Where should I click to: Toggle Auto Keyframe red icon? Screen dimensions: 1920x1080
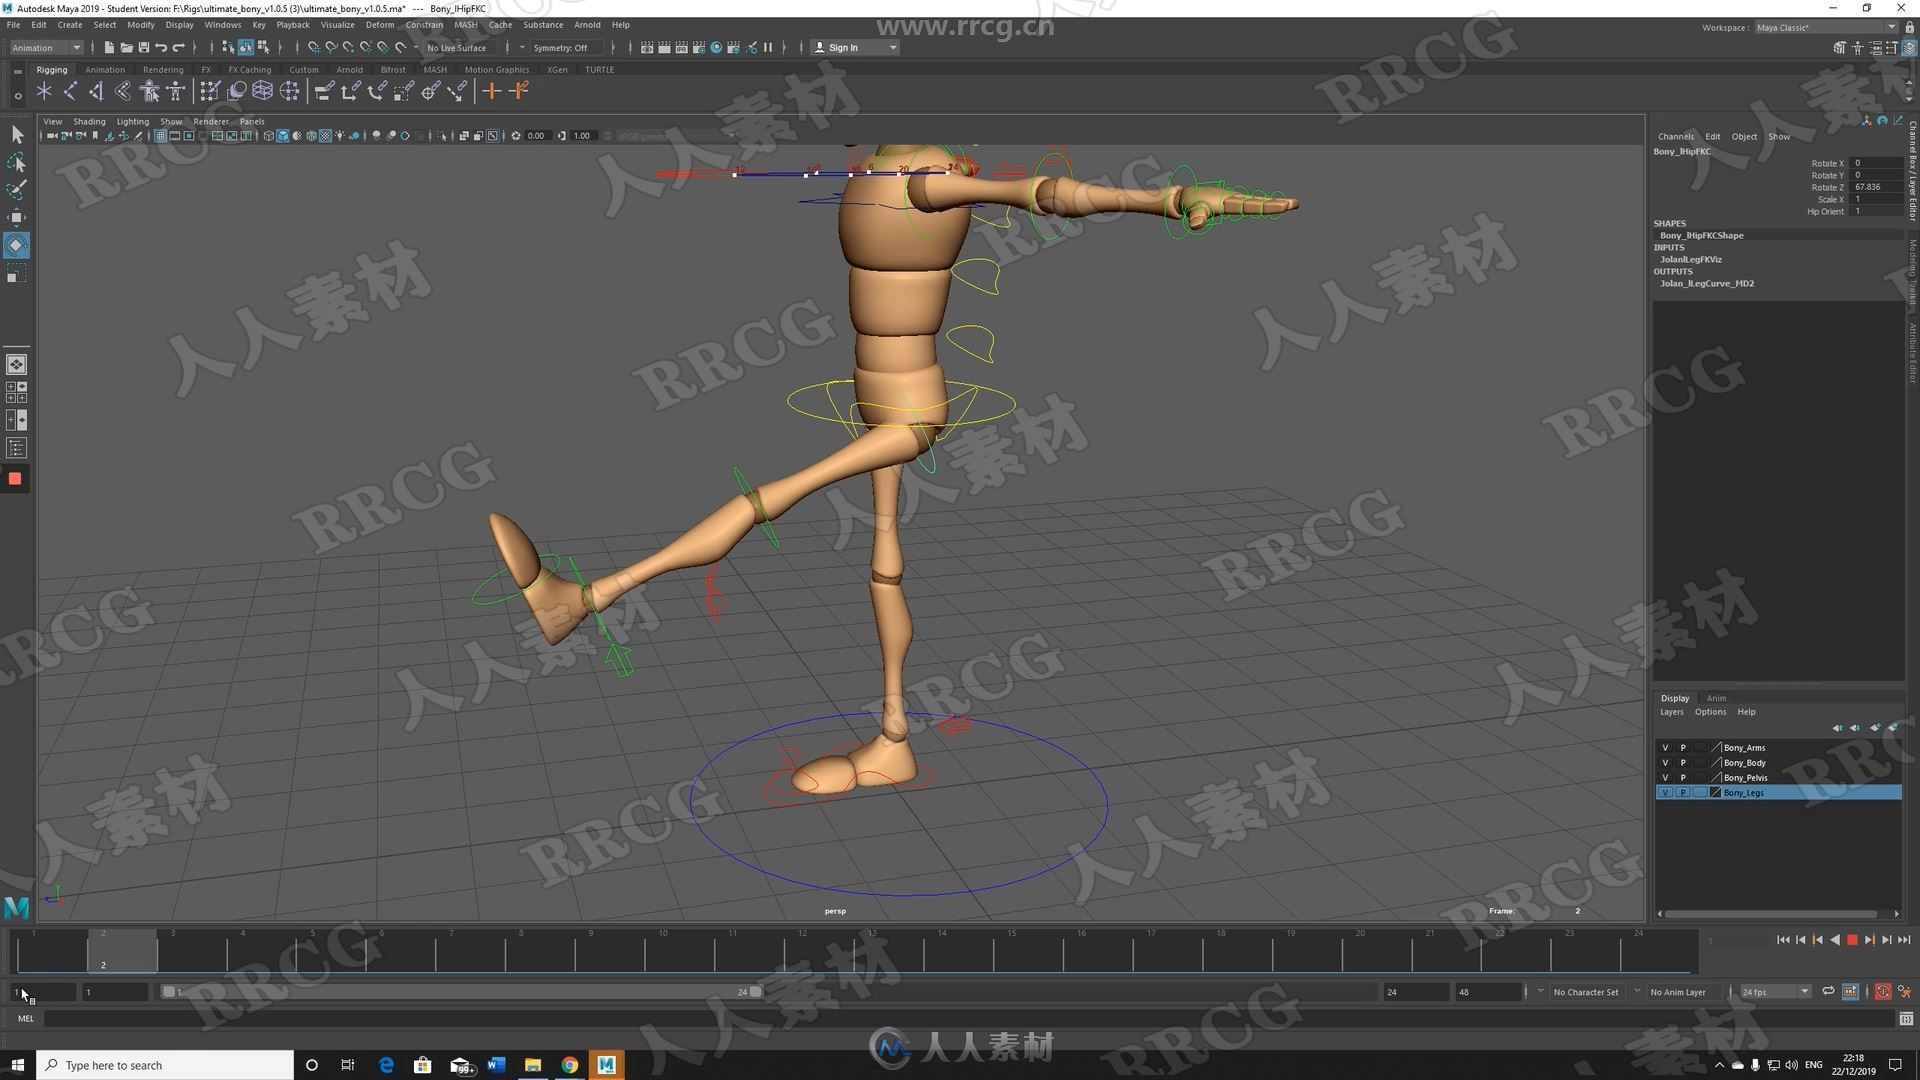pyautogui.click(x=1882, y=991)
